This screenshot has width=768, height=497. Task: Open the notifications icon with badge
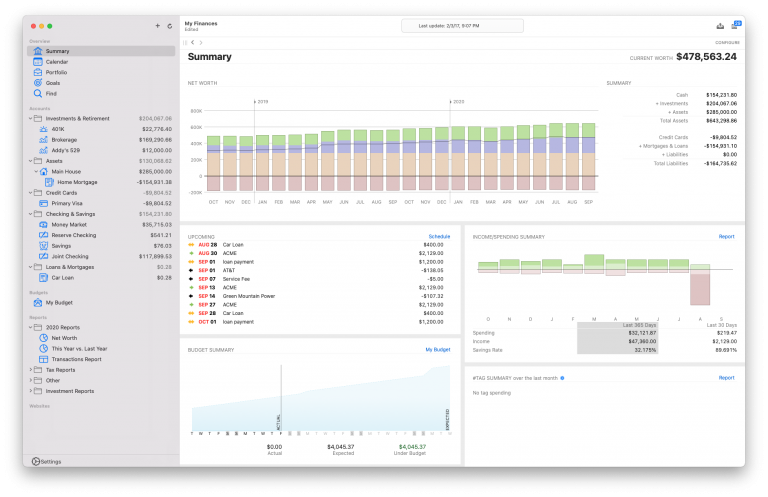pyautogui.click(x=736, y=25)
